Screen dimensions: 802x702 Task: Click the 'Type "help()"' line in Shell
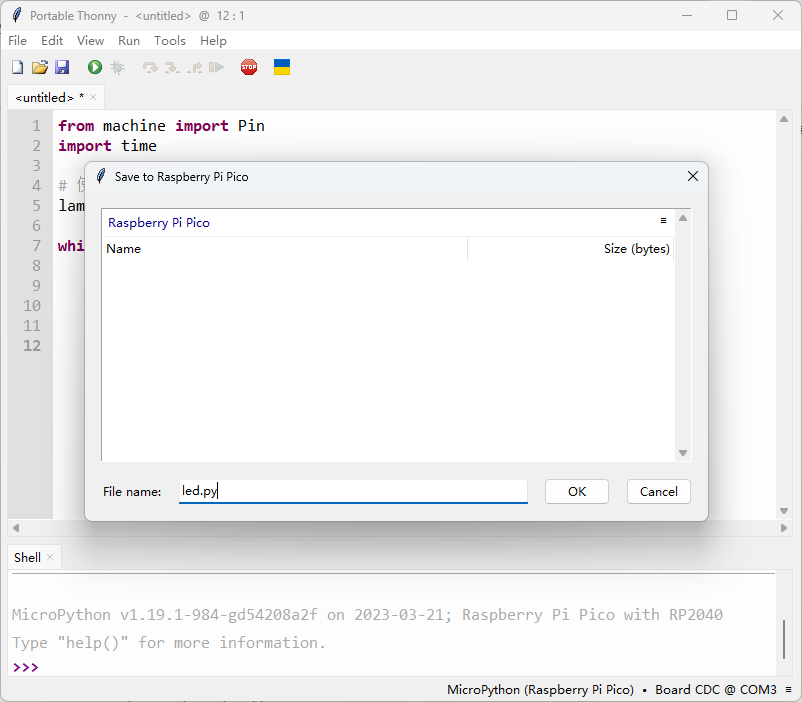(169, 643)
